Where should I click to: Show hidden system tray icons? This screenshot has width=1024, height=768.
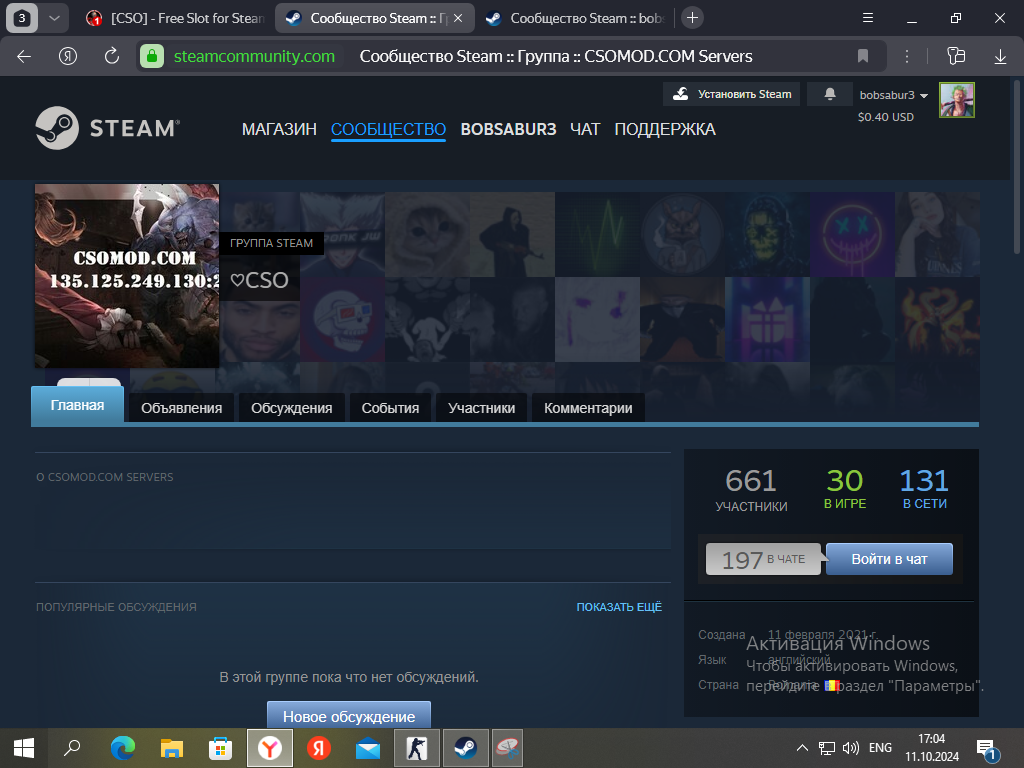click(x=801, y=747)
